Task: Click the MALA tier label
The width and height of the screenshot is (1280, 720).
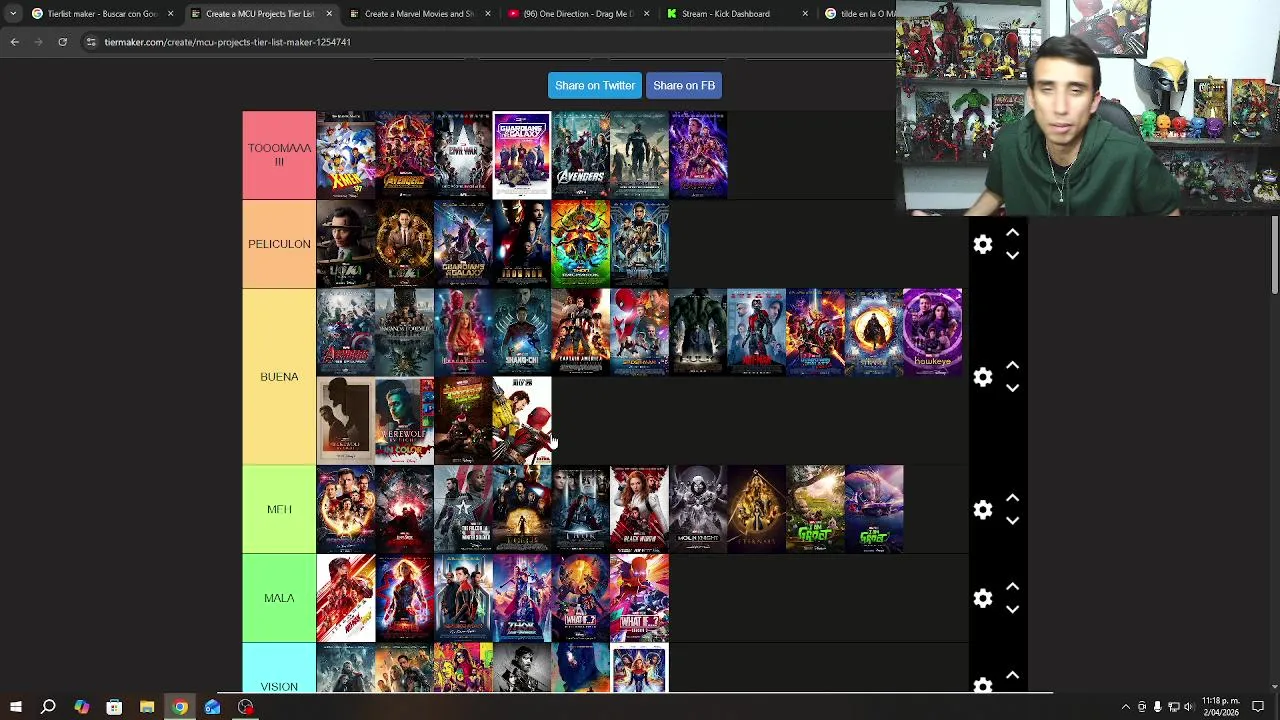Action: click(279, 598)
